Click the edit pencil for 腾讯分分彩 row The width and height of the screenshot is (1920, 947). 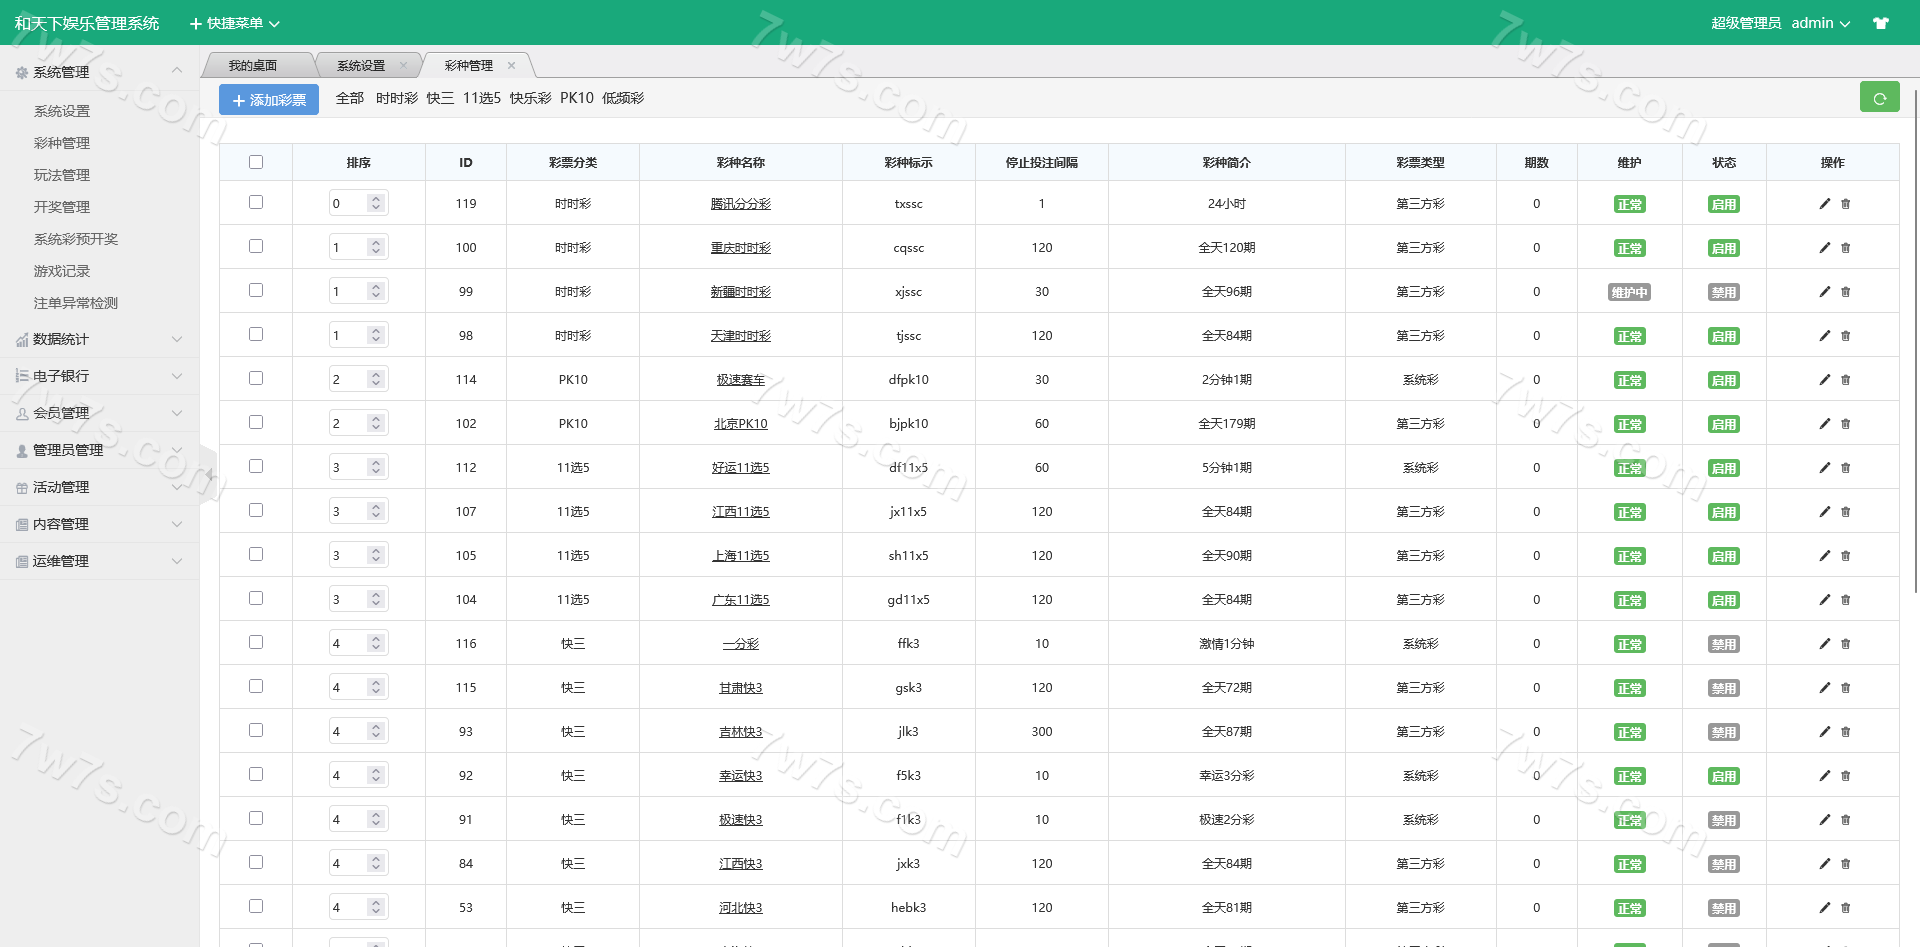pos(1824,204)
